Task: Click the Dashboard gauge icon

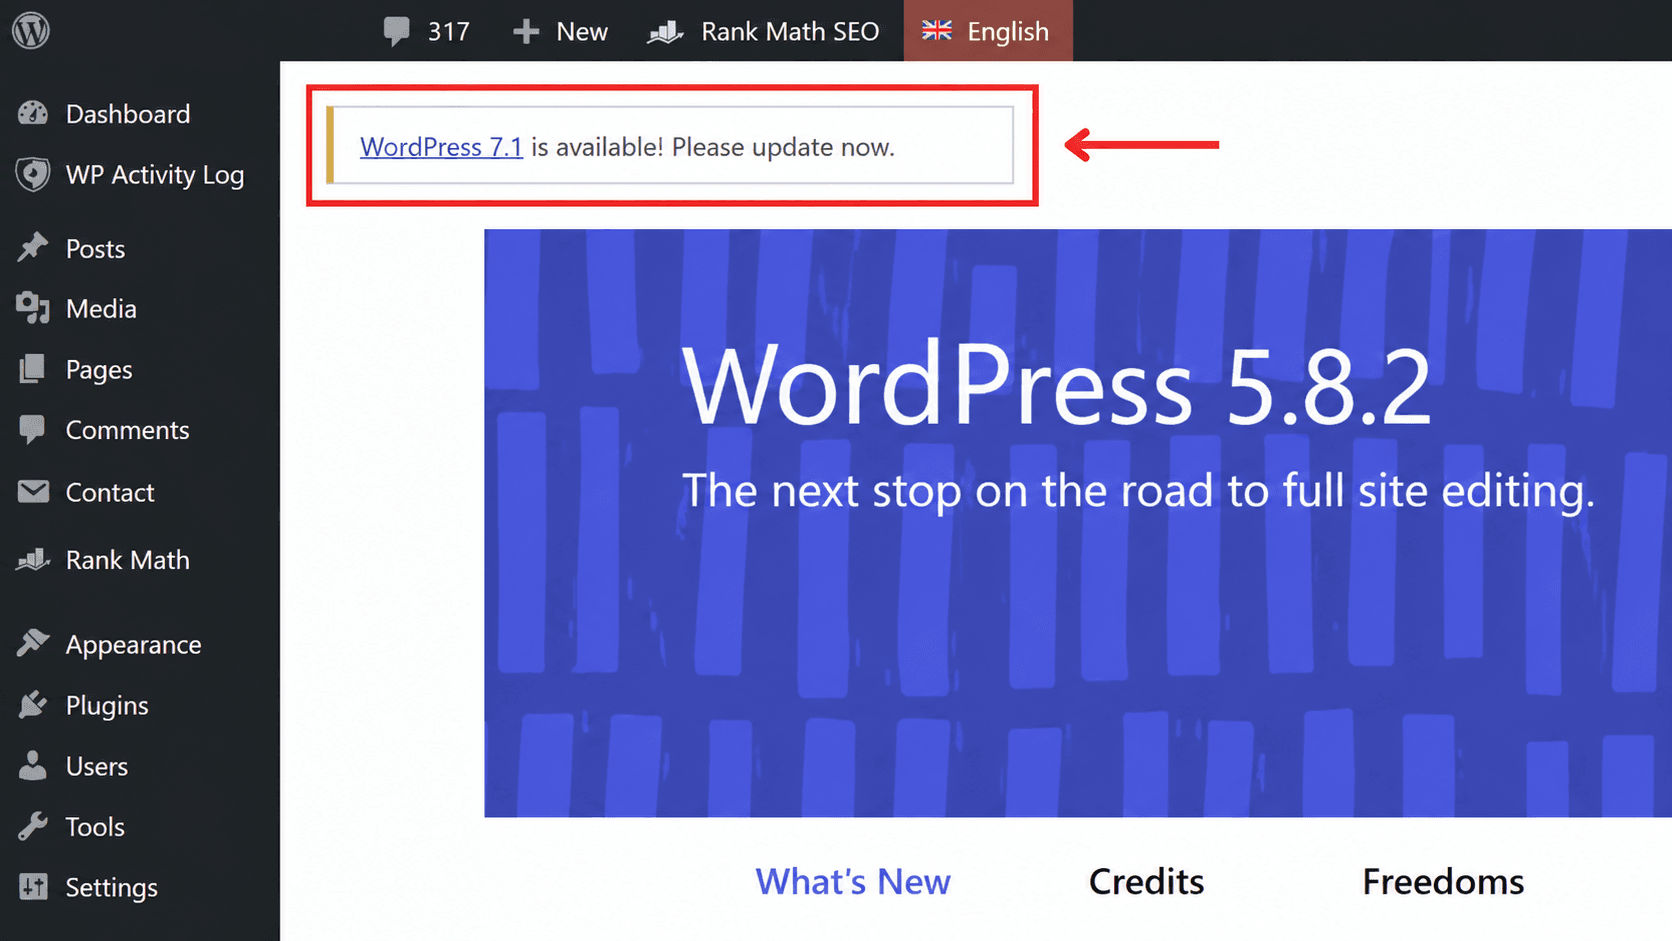Action: click(33, 114)
